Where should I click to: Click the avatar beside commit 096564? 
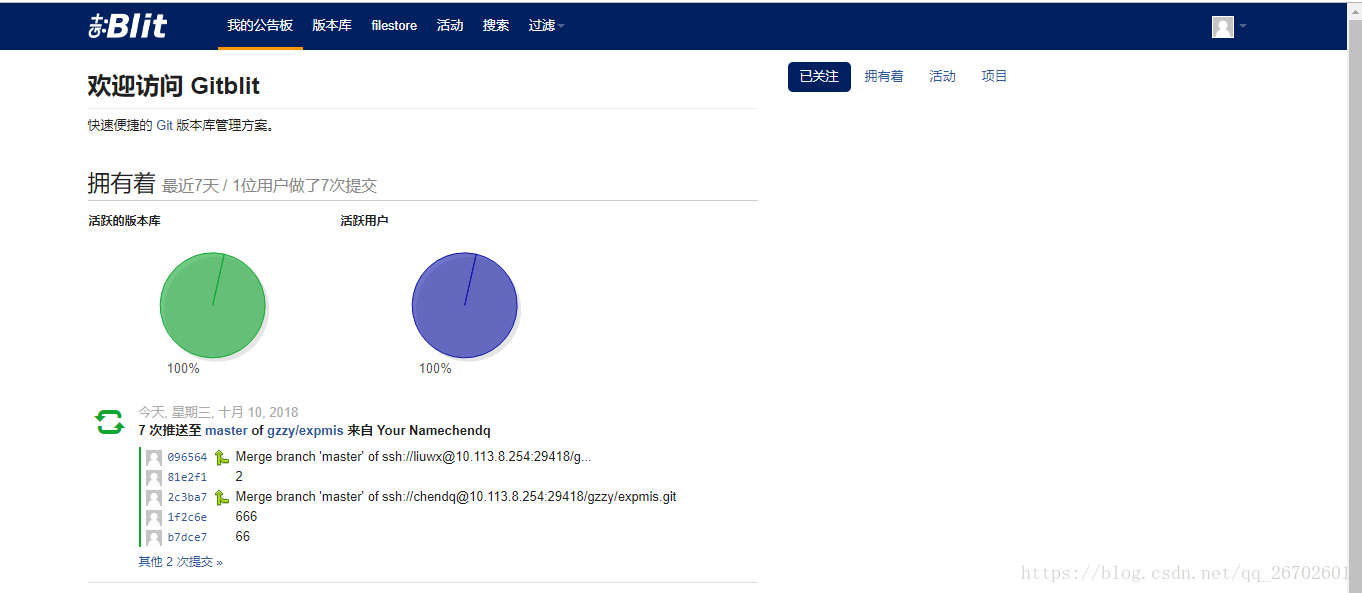[x=154, y=458]
